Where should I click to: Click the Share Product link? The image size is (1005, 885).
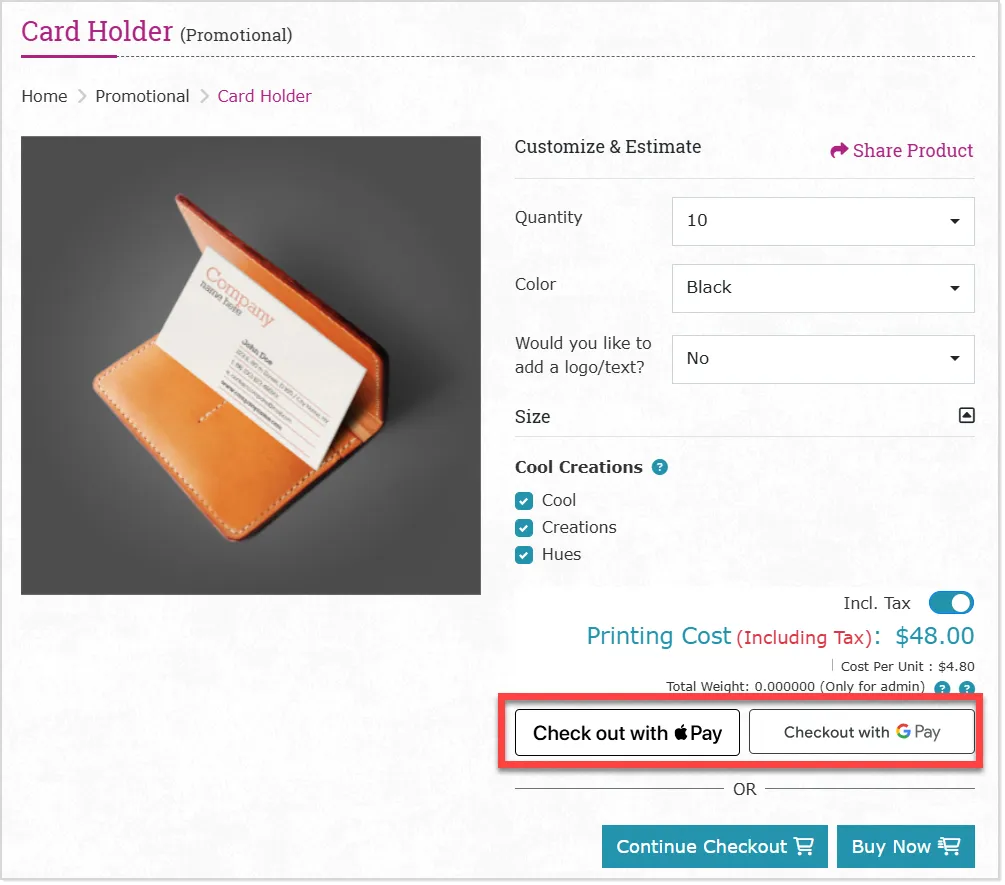click(904, 151)
